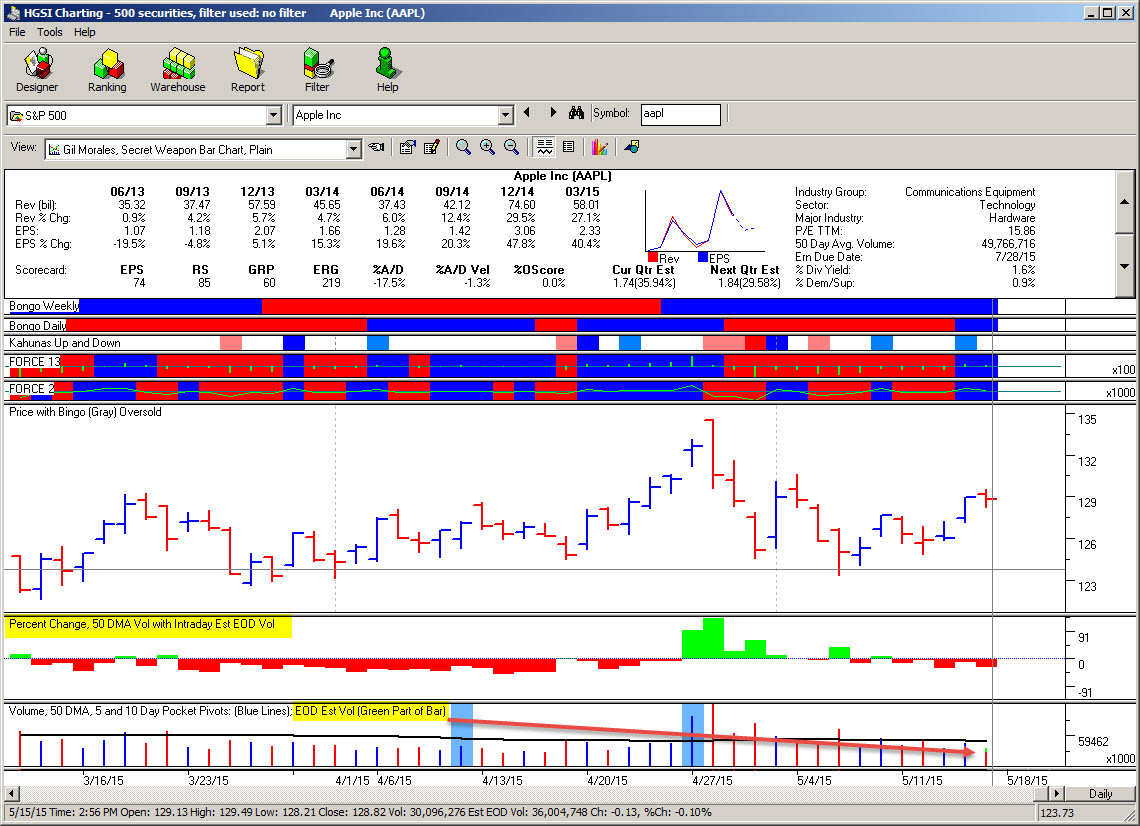Click the Help toolbar icon

(387, 71)
